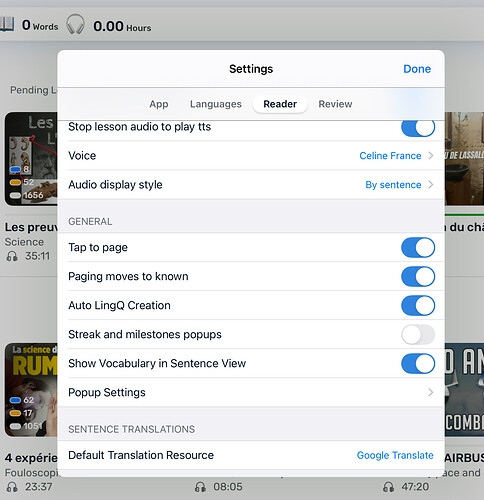Click the blue word-count badge showing 62

pos(22,400)
